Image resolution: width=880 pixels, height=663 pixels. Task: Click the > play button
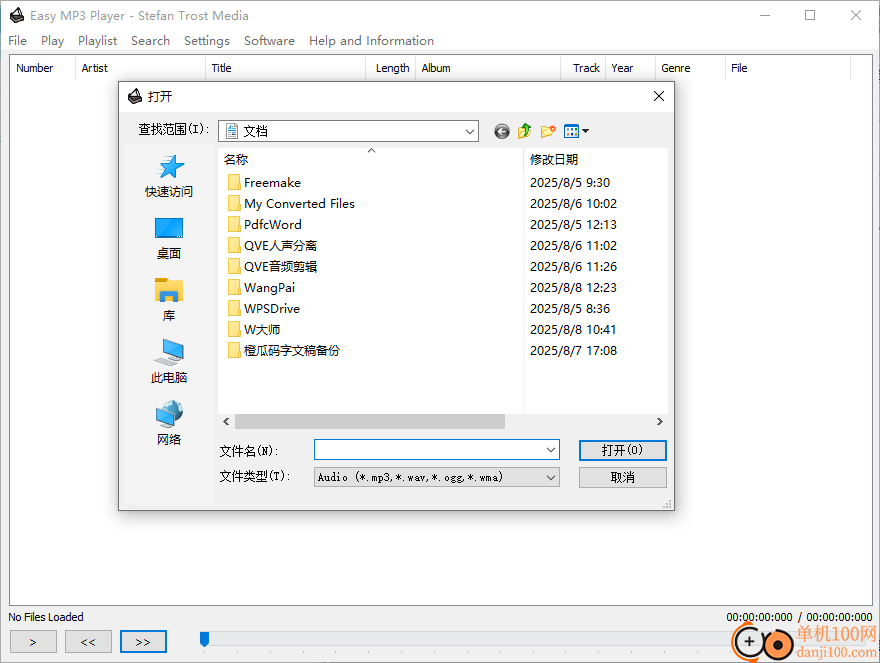coord(33,642)
